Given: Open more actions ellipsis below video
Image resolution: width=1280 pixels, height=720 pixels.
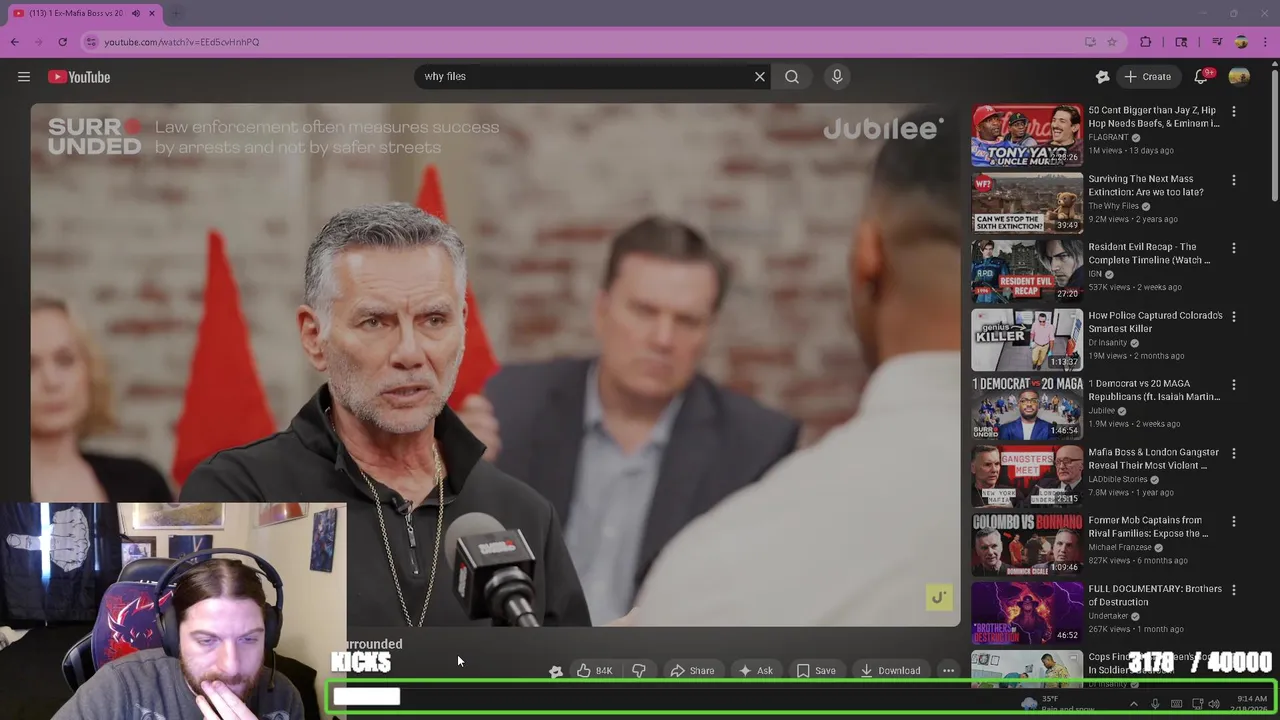Looking at the screenshot, I should click(948, 671).
